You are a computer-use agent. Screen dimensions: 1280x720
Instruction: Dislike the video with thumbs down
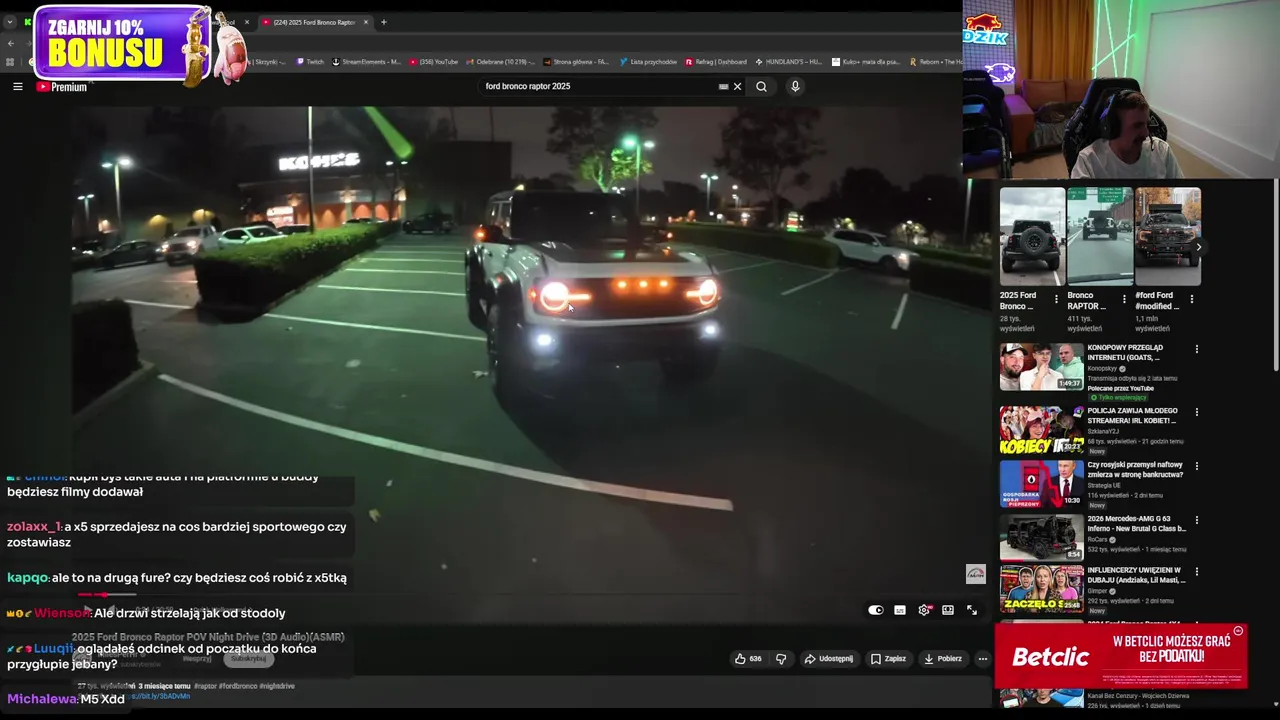(x=781, y=659)
